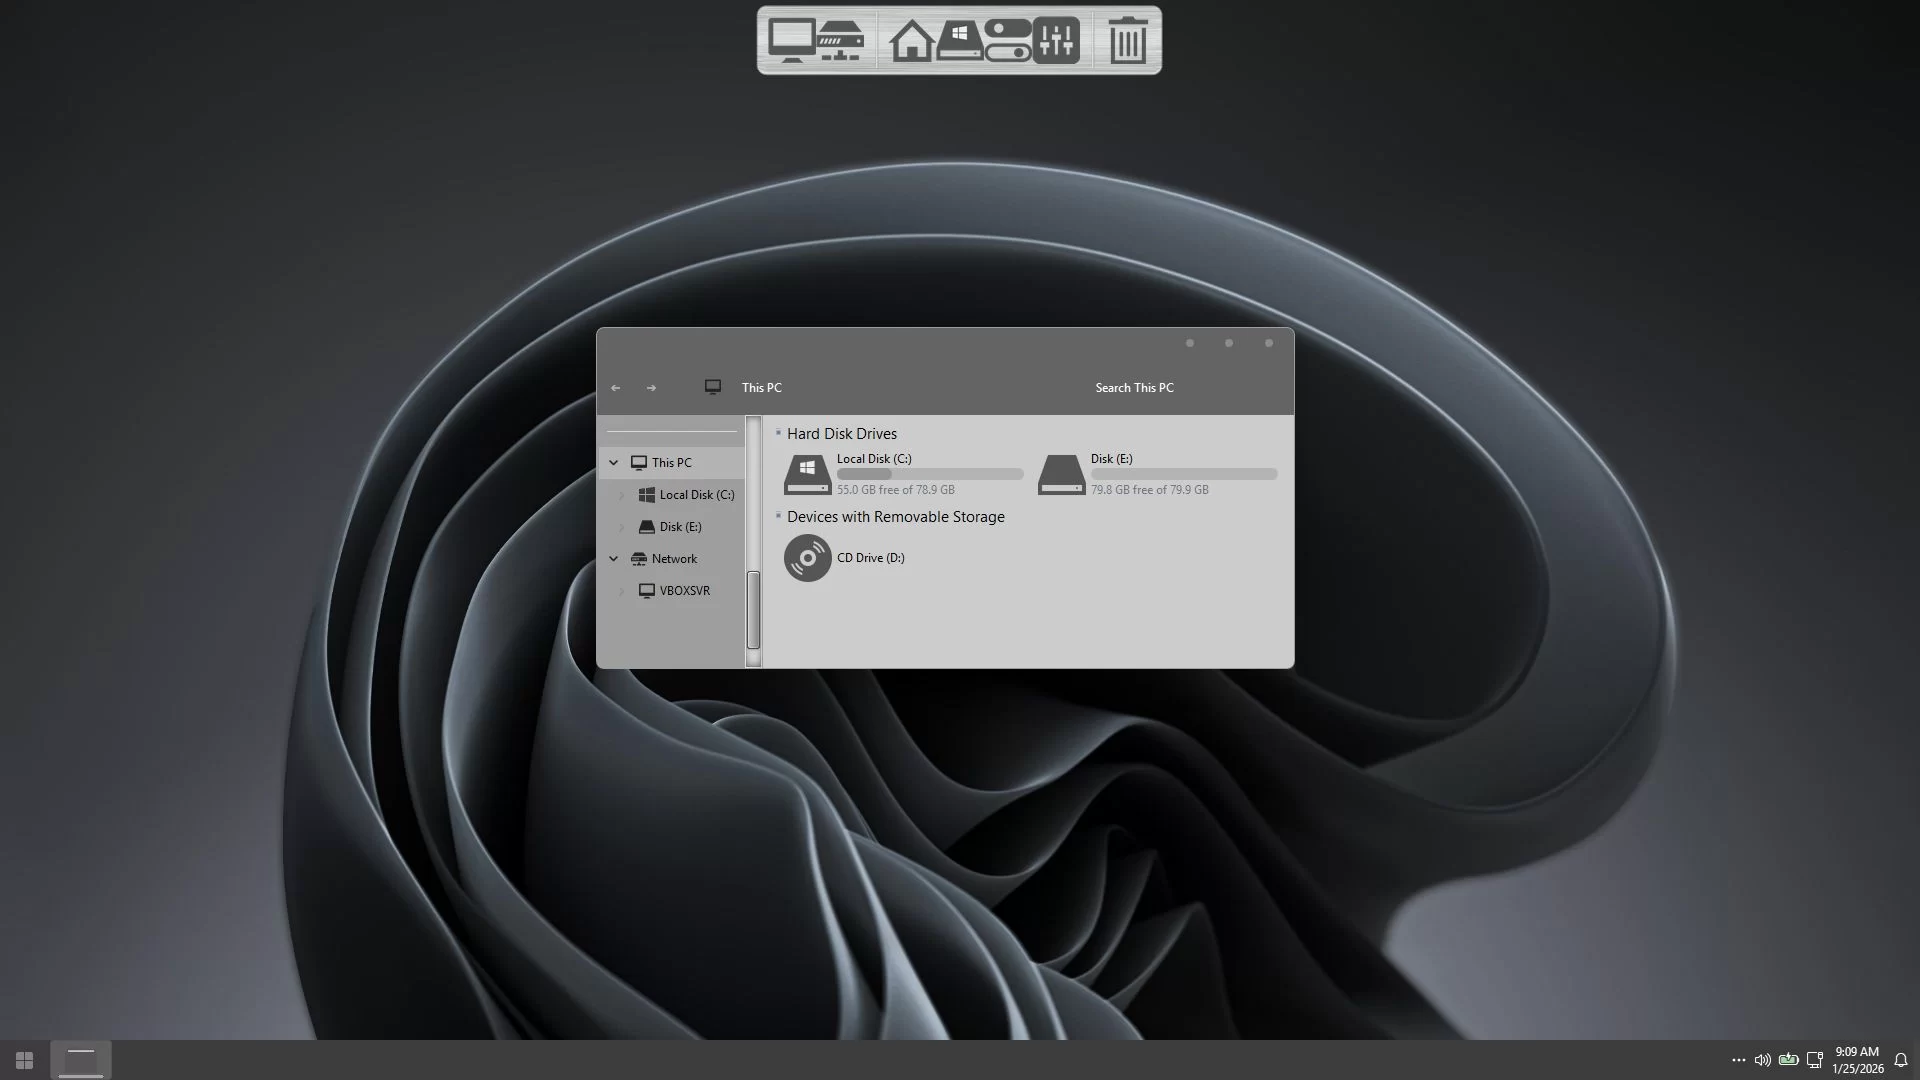Select Disk (E:) in the sidebar
The width and height of the screenshot is (1920, 1080).
coord(680,527)
